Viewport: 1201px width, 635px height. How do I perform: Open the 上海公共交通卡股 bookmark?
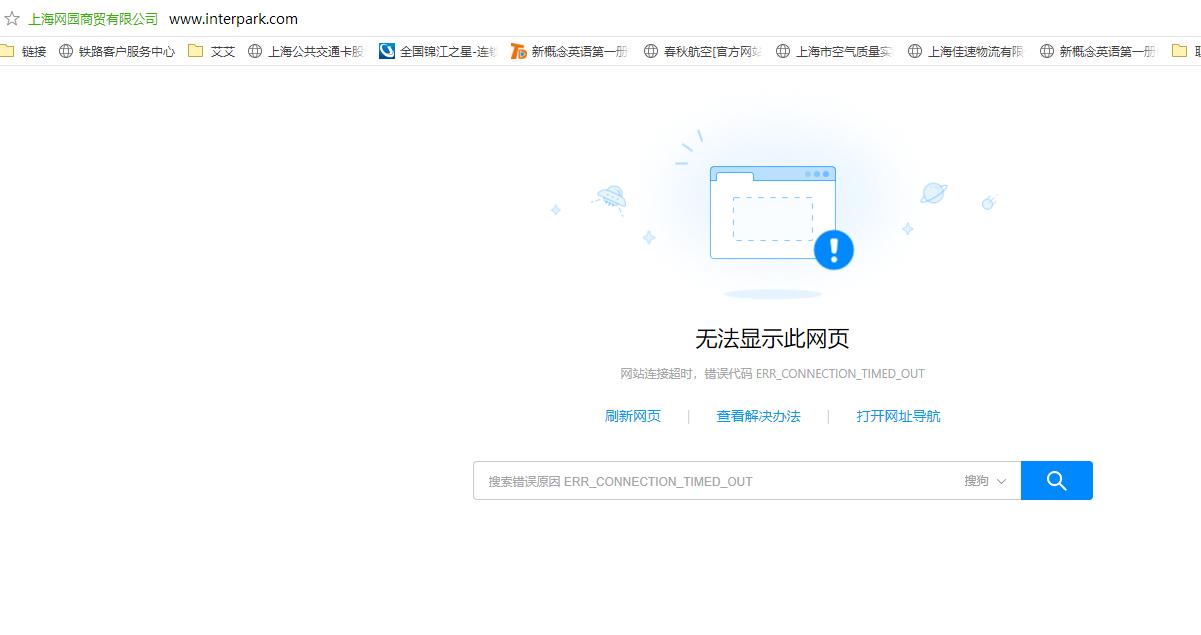tap(312, 50)
